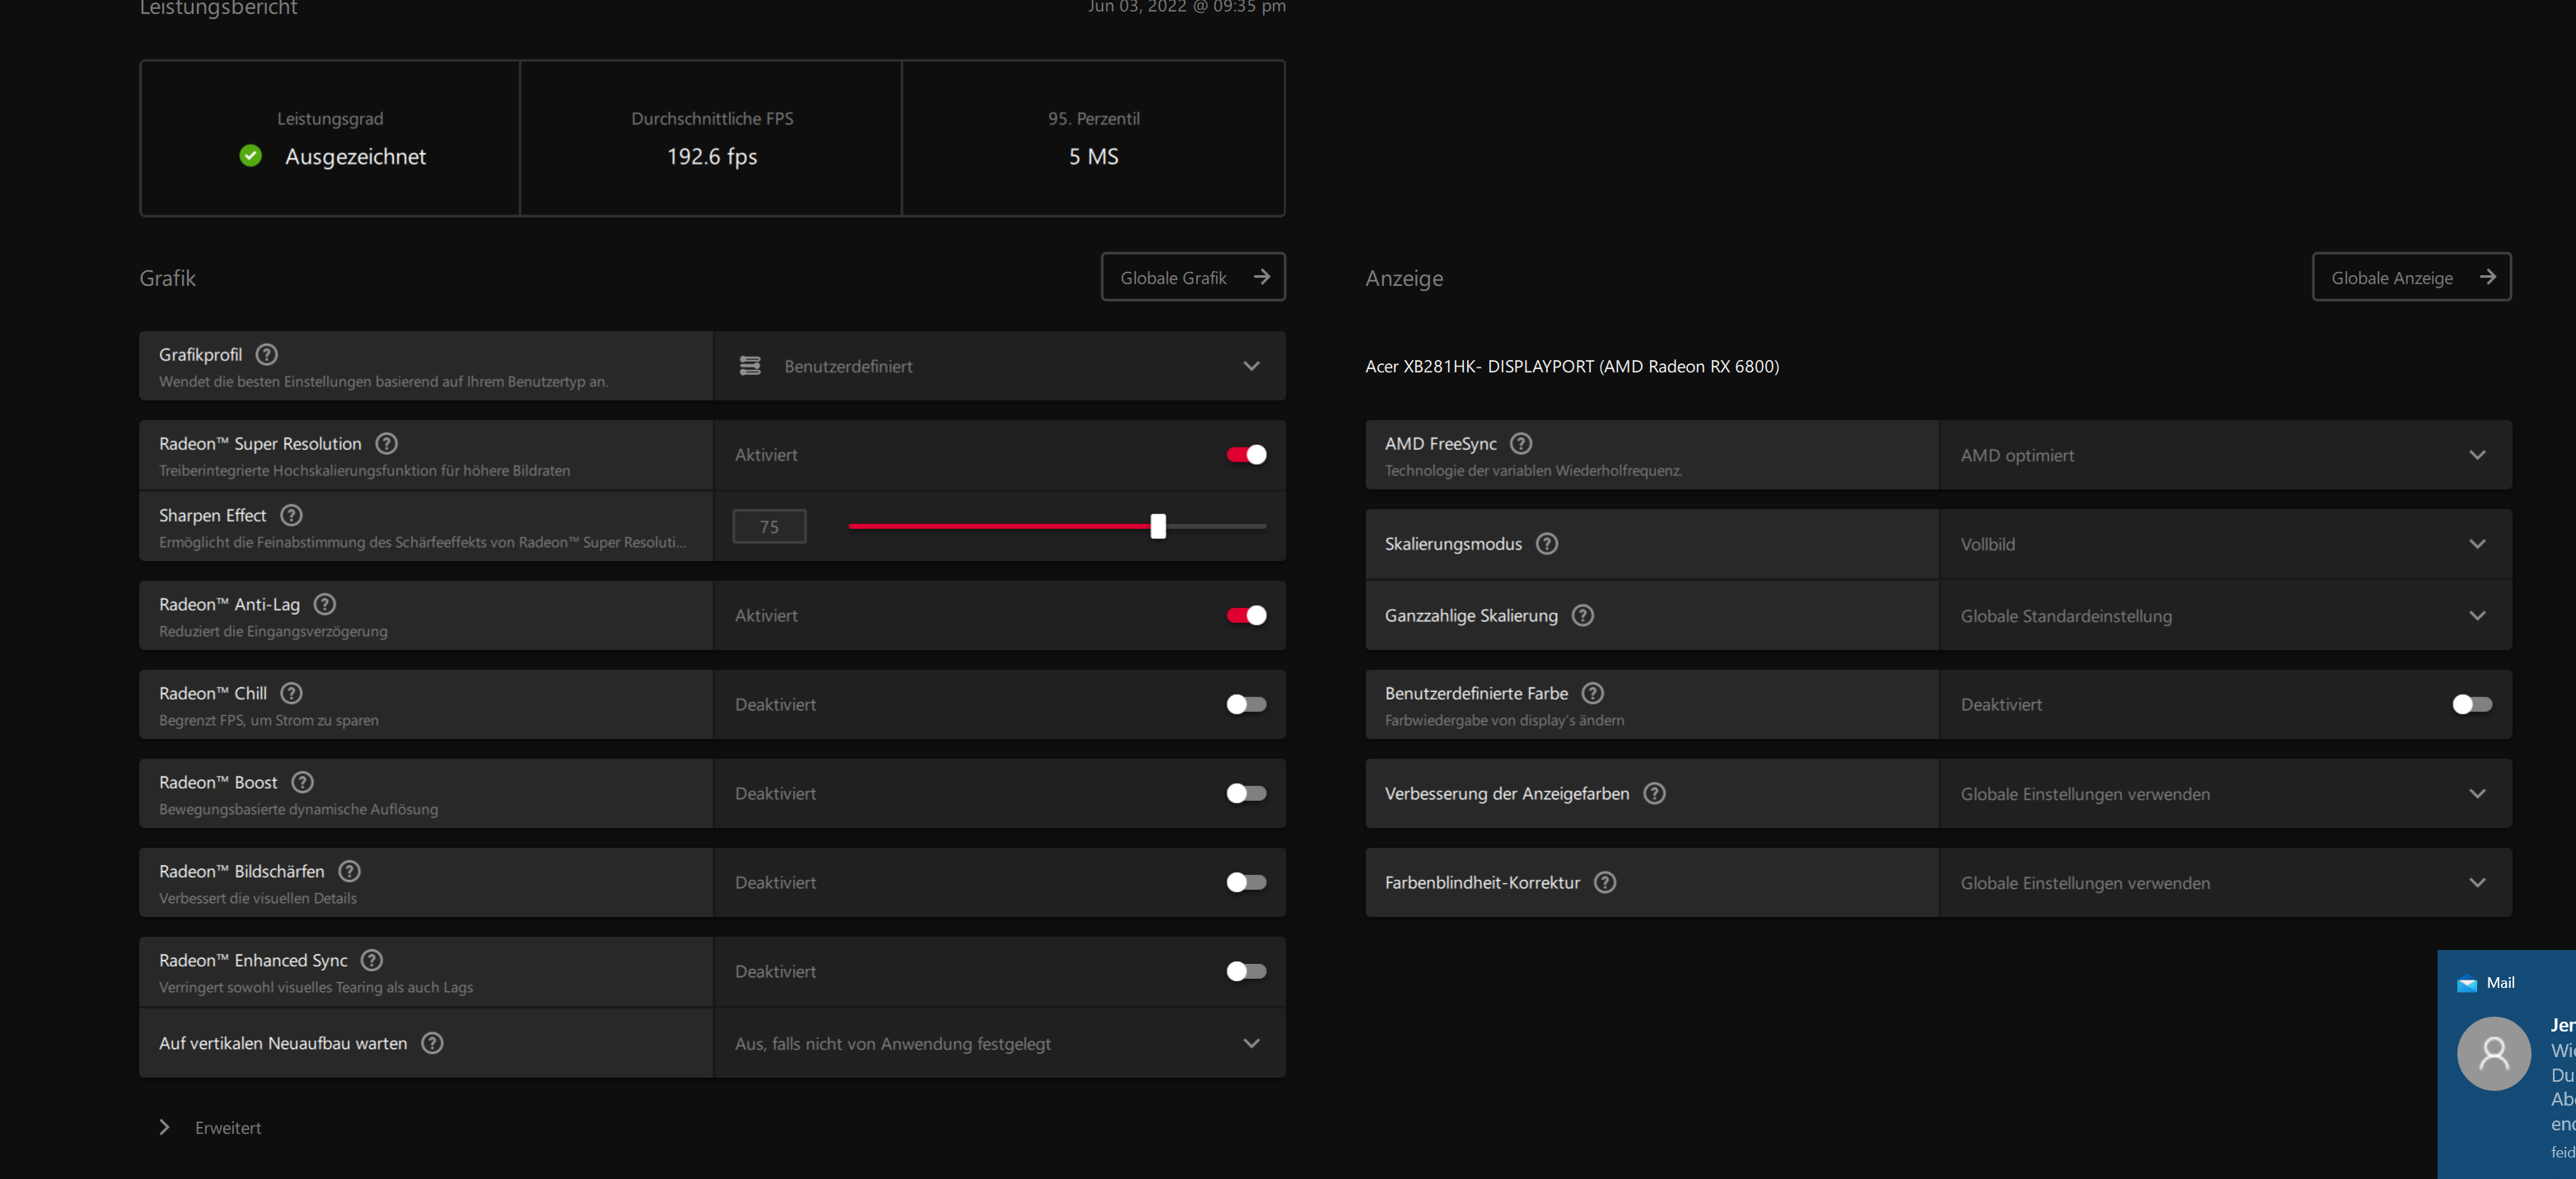Disable Radeon Super Resolution toggle

coord(1246,455)
